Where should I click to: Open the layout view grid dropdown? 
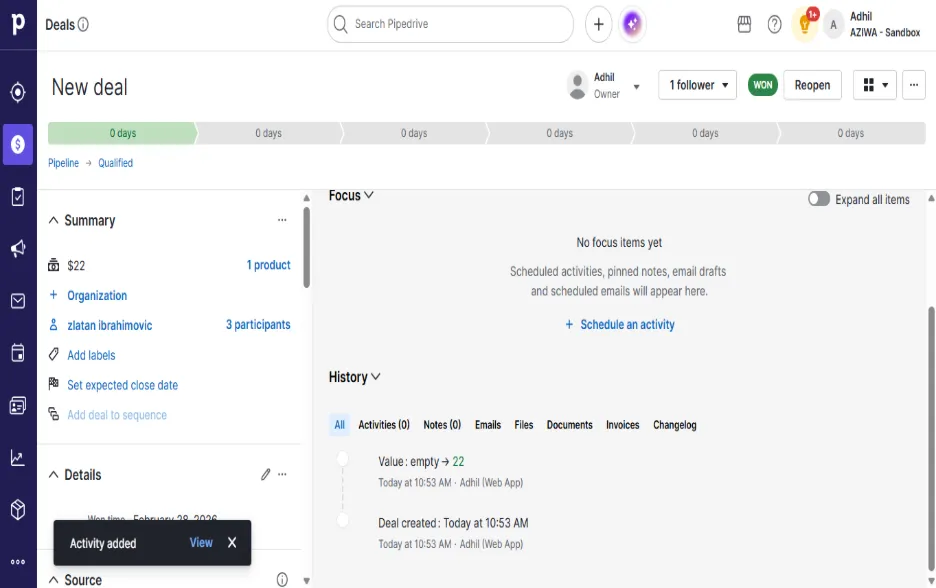tap(875, 85)
